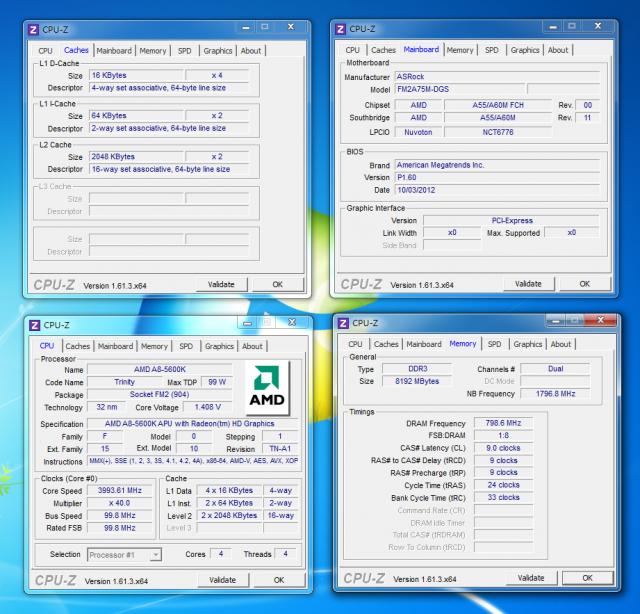Click the CPU-Z icon in the Mainboard window title bar
The width and height of the screenshot is (640, 614).
[340, 29]
